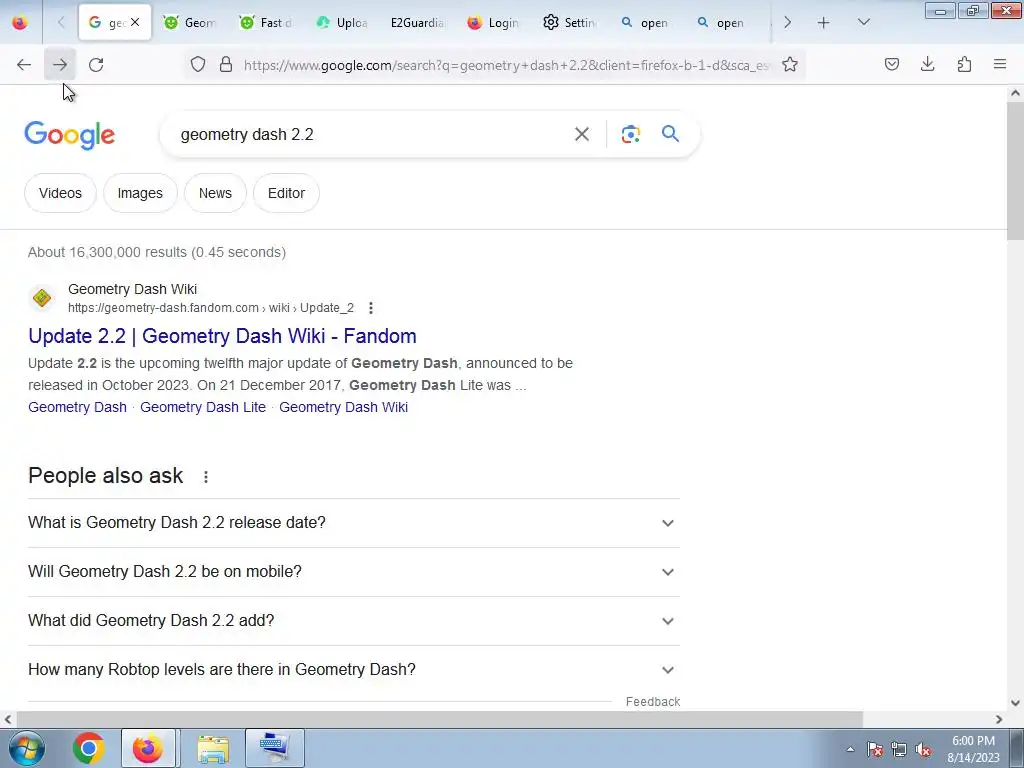Image resolution: width=1024 pixels, height=768 pixels.
Task: Open the Geometry Dash sitelink
Action: [x=77, y=408]
